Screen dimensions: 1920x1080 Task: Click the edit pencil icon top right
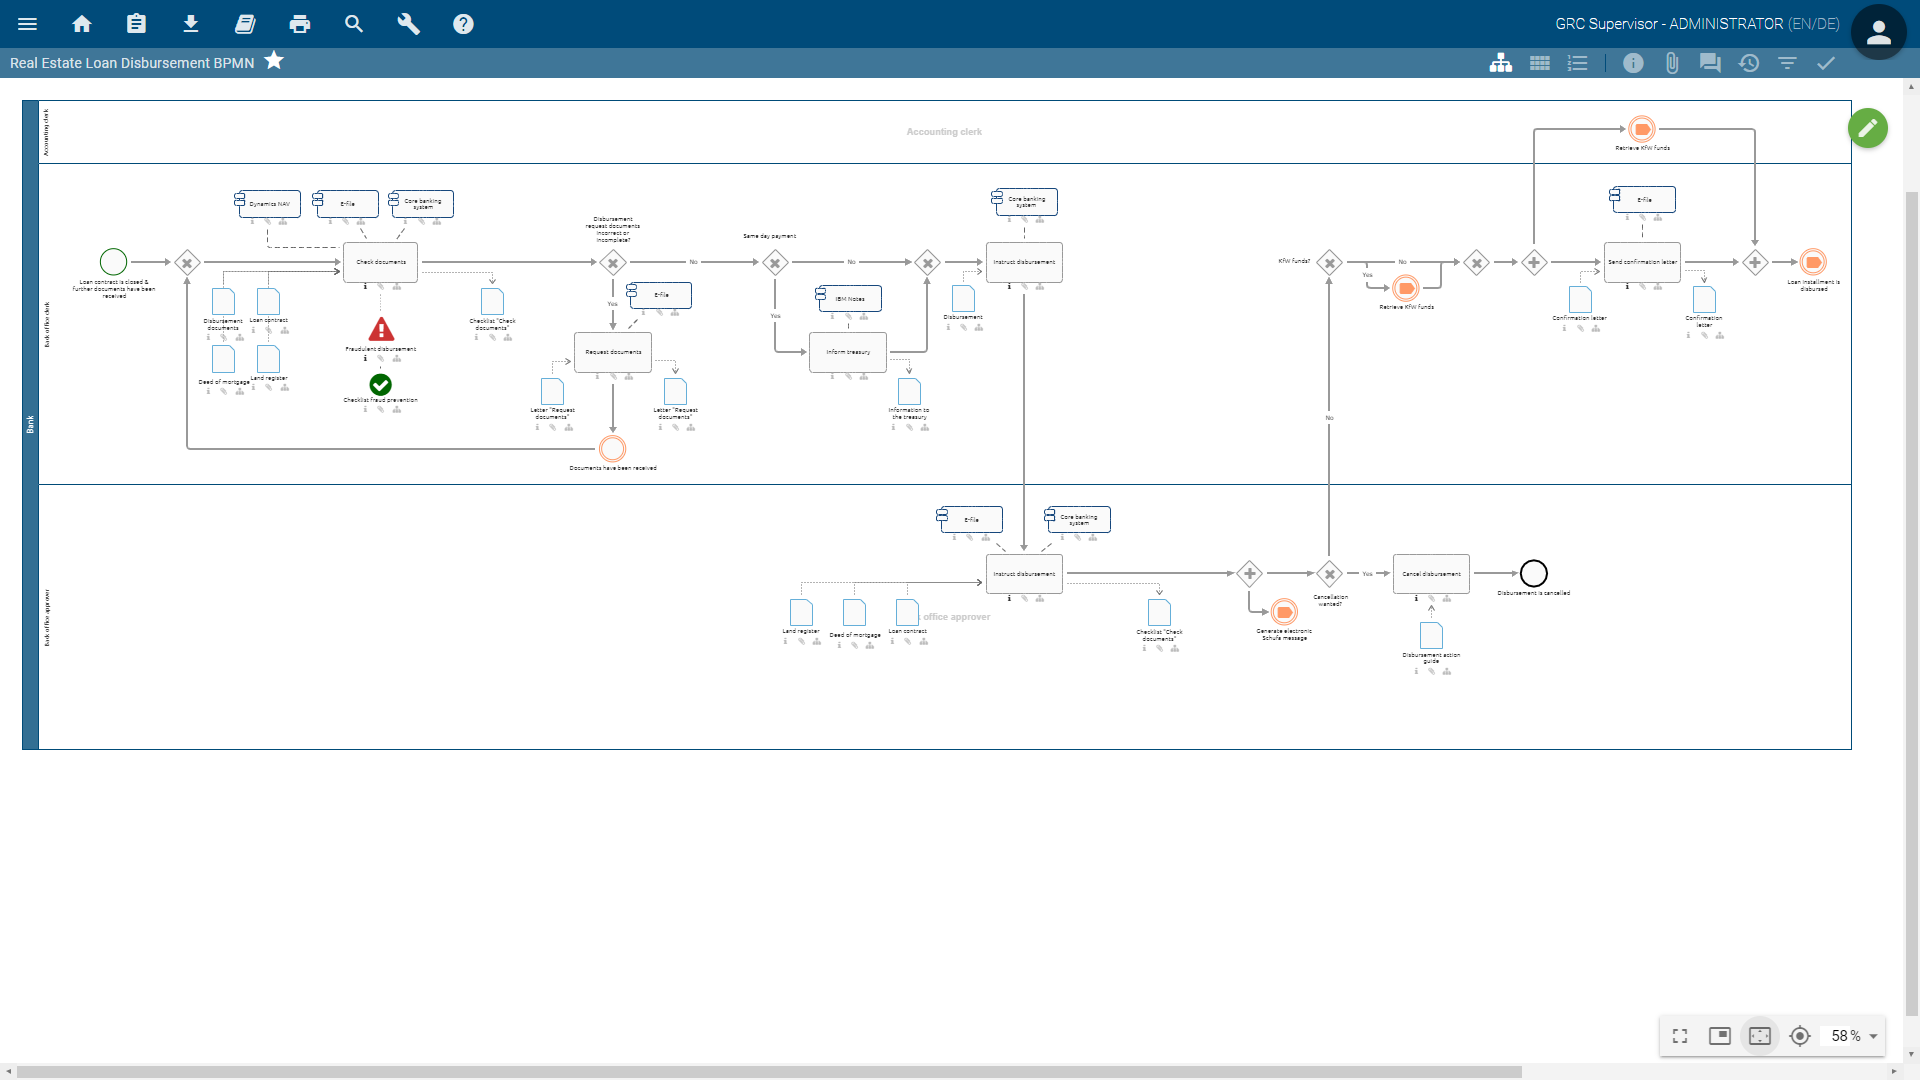tap(1869, 128)
